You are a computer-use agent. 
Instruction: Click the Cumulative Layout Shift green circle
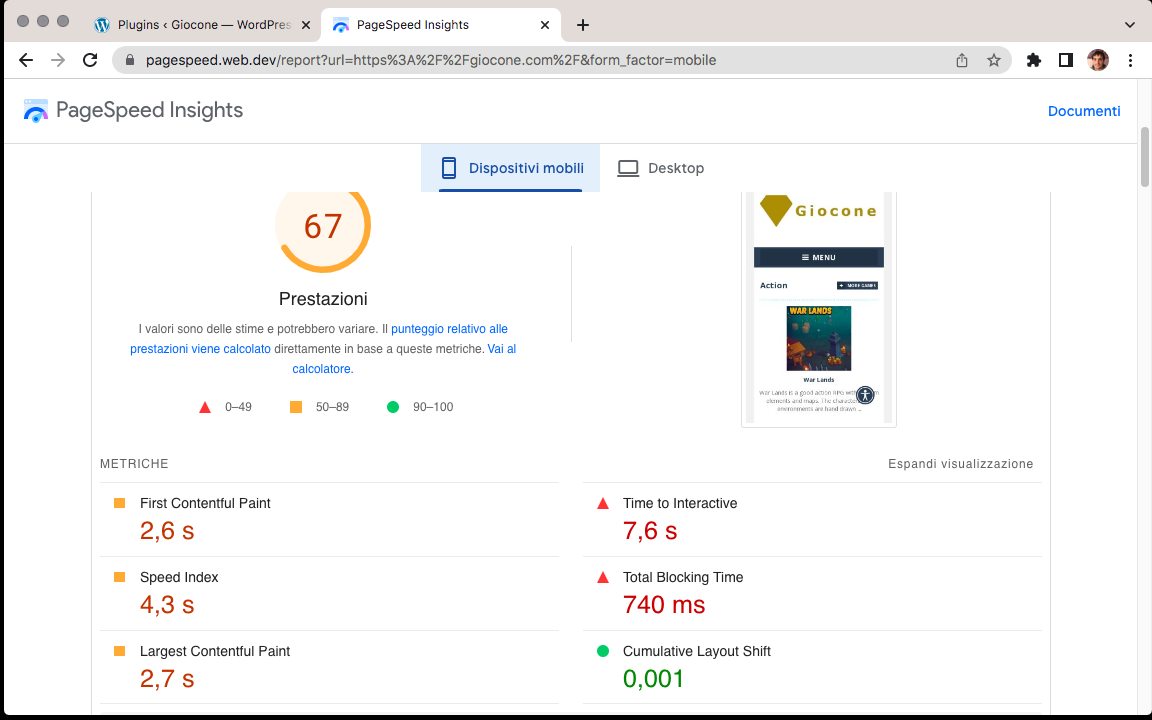pos(603,651)
